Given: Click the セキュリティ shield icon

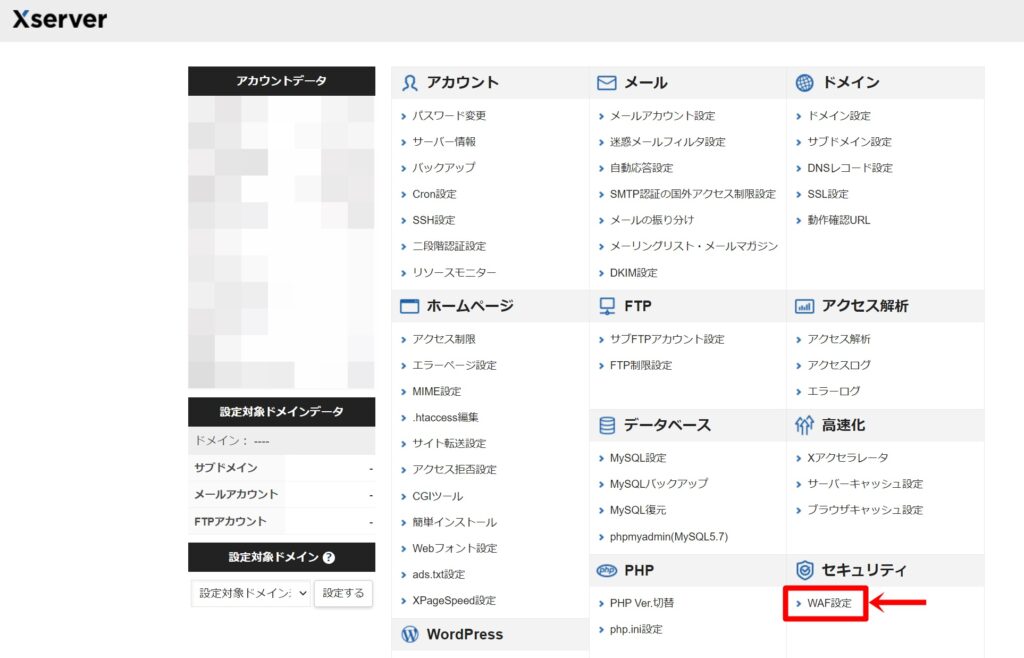Looking at the screenshot, I should click(x=805, y=570).
